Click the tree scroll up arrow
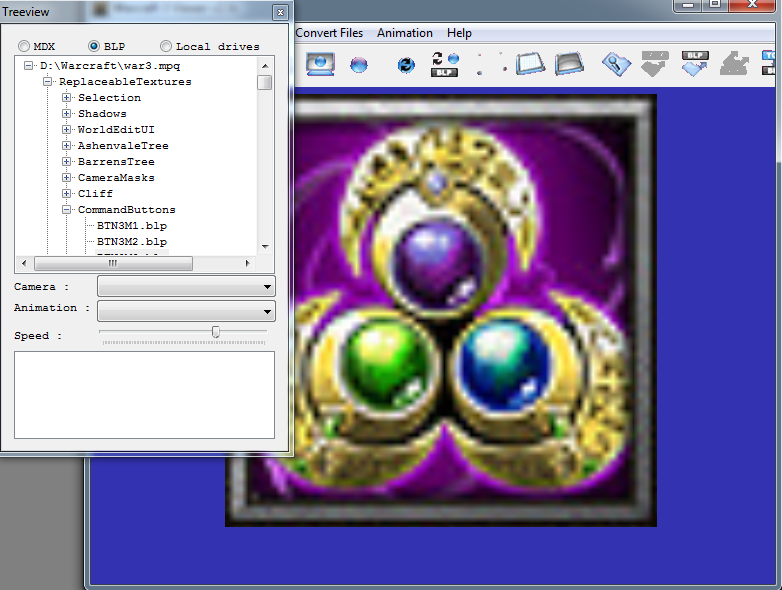This screenshot has height=590, width=782. 265,66
